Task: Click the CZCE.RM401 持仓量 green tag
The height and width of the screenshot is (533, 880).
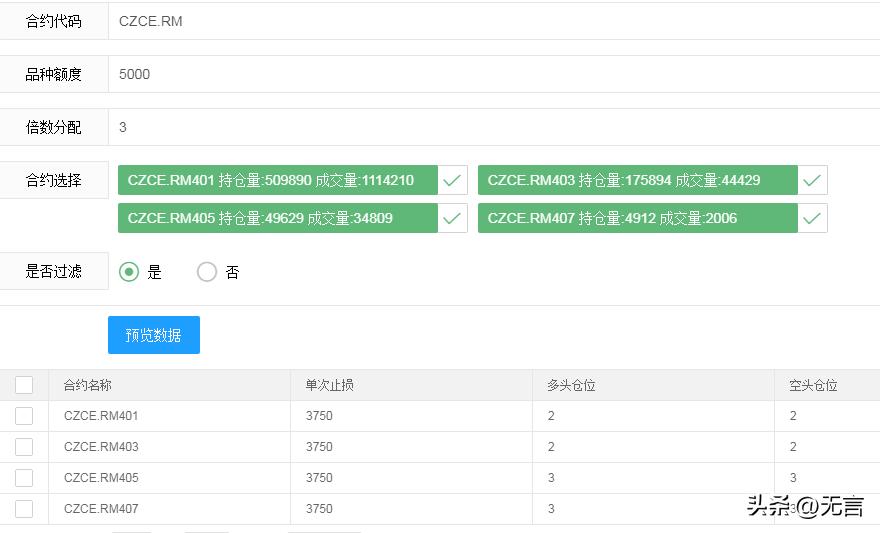Action: 277,181
